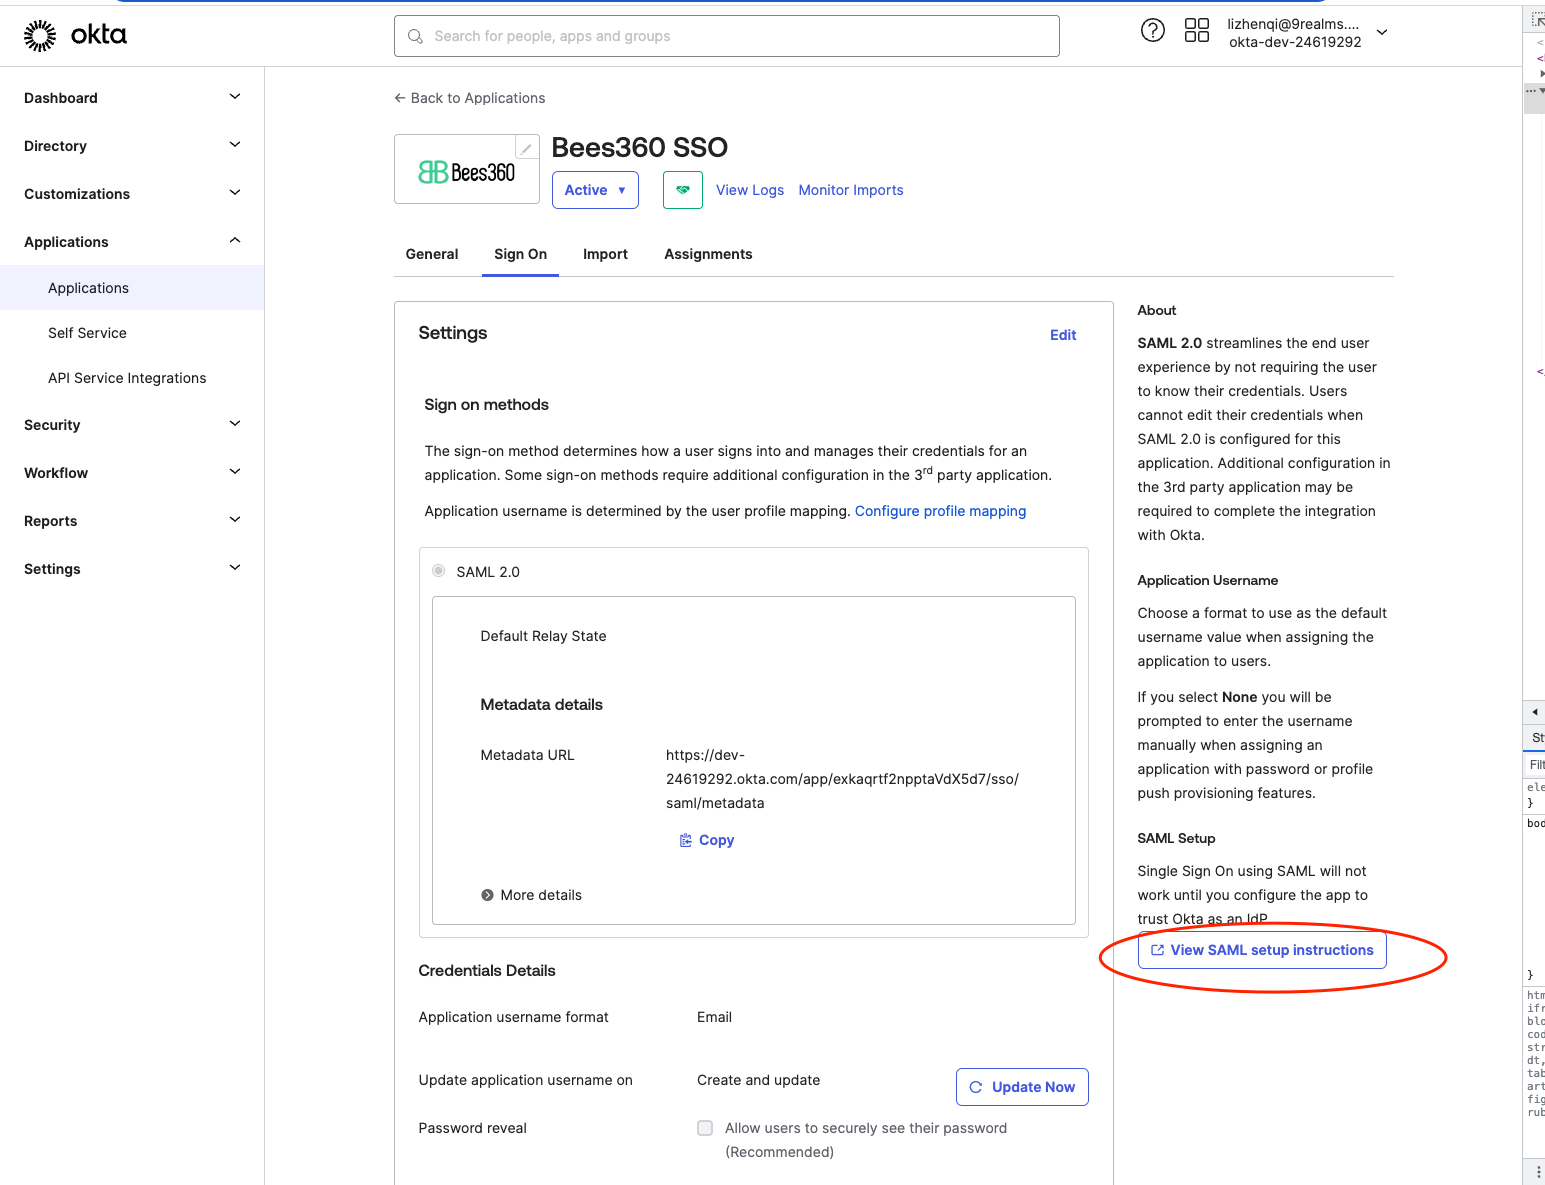Click Edit in Settings panel
Viewport: 1545px width, 1185px height.
pos(1063,335)
